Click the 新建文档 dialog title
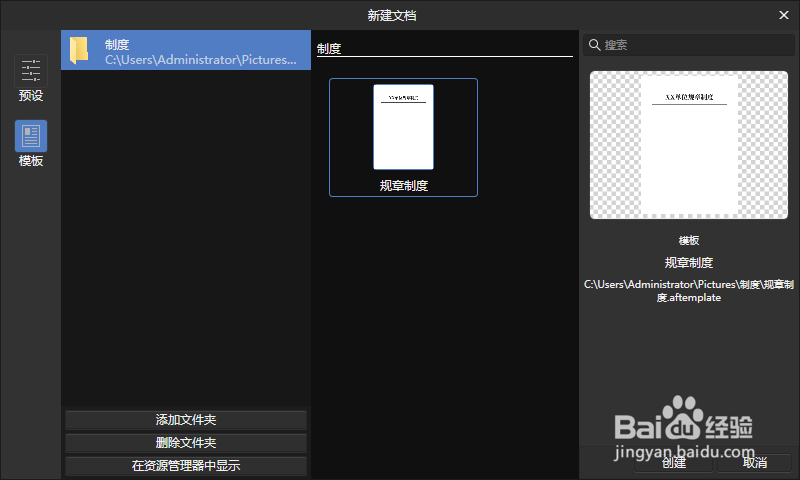800x480 pixels. pos(392,15)
